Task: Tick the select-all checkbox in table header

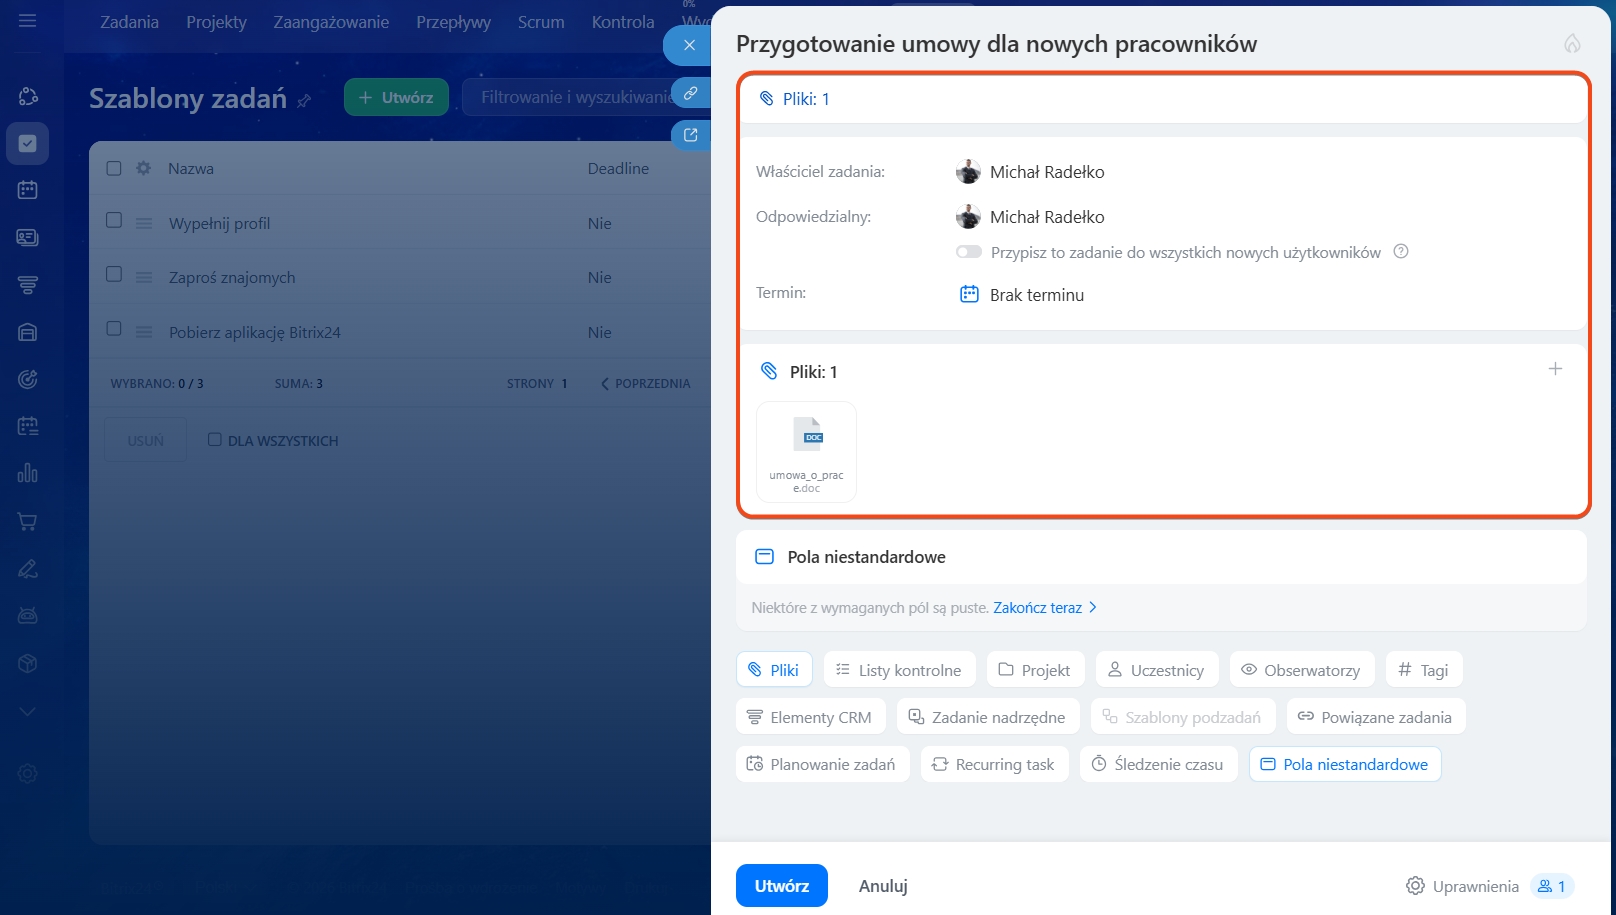Action: tap(114, 168)
